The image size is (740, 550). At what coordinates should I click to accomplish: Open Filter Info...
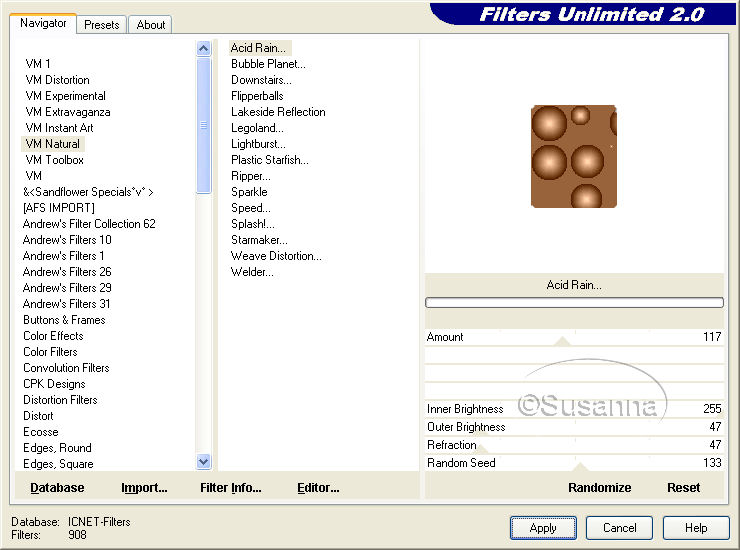[230, 488]
